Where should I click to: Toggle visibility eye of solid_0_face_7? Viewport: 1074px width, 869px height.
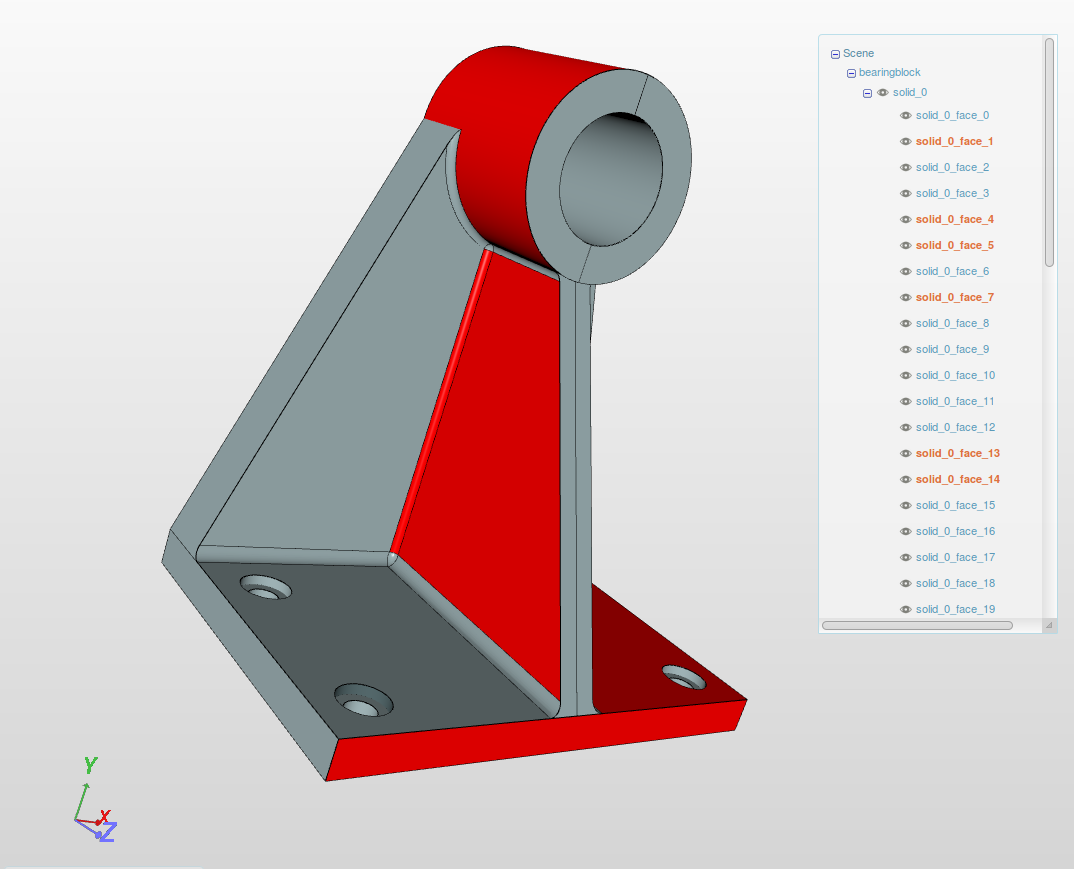[906, 298]
